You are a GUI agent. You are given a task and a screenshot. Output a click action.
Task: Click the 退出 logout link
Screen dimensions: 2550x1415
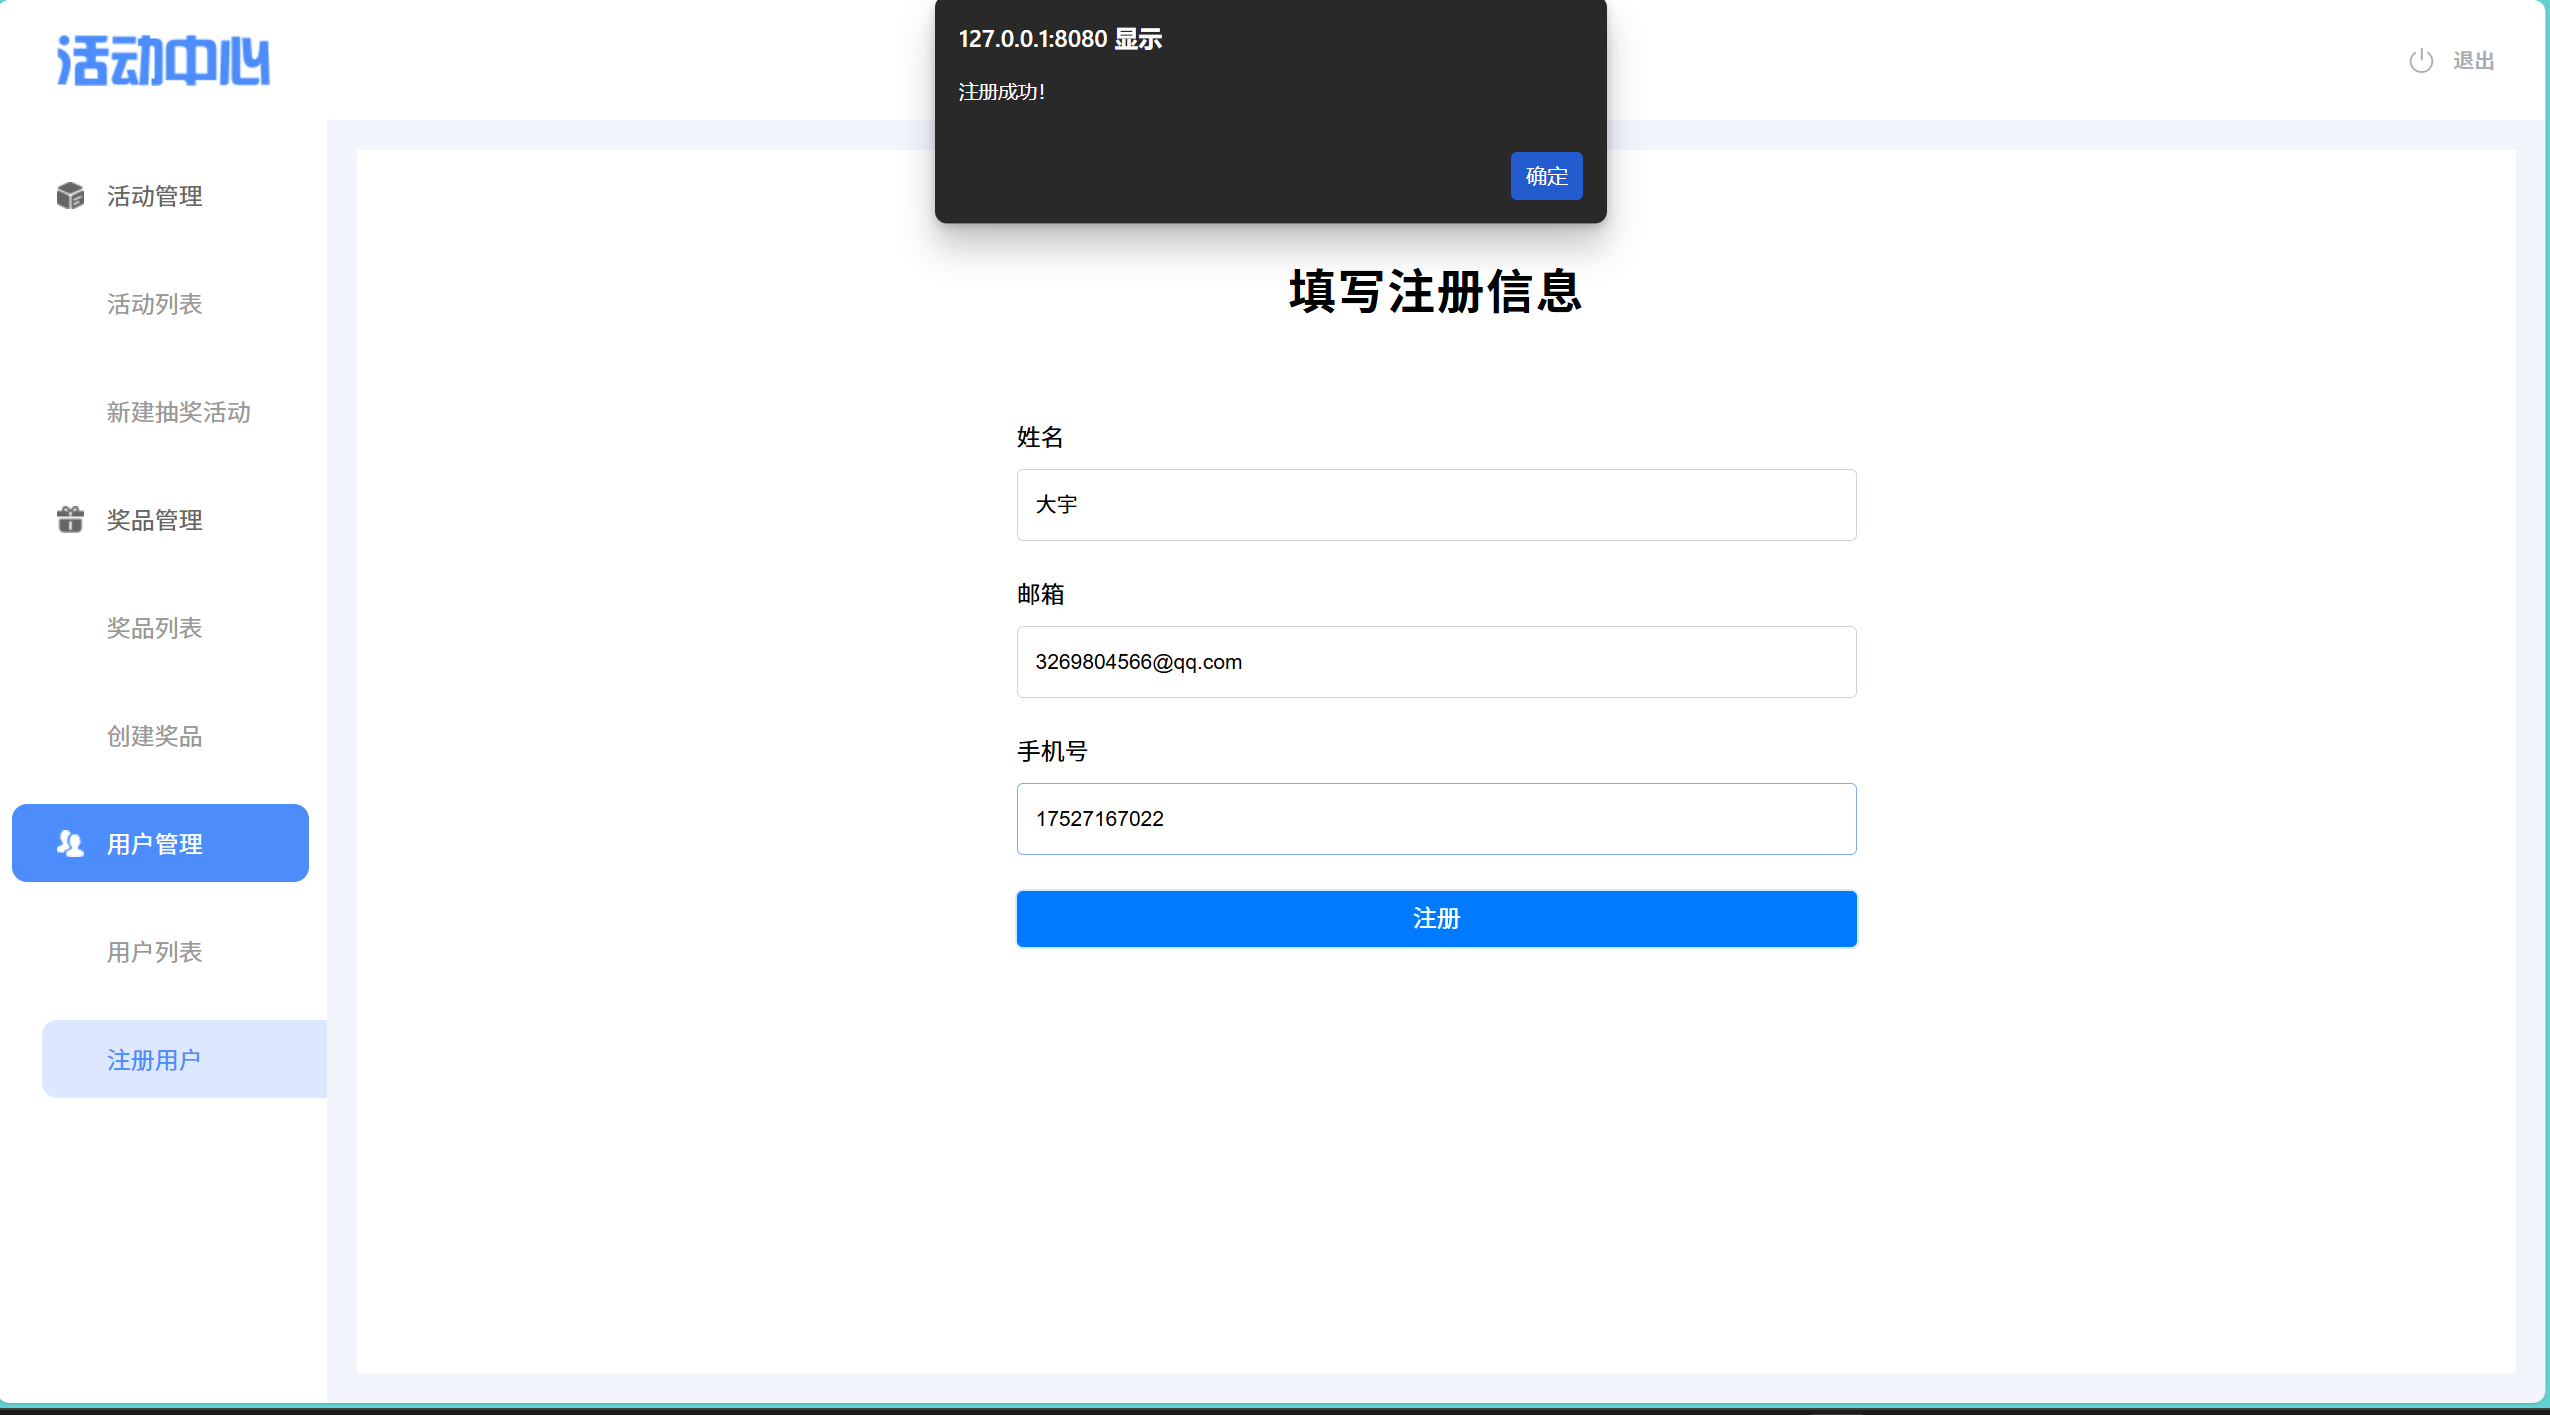(2472, 61)
